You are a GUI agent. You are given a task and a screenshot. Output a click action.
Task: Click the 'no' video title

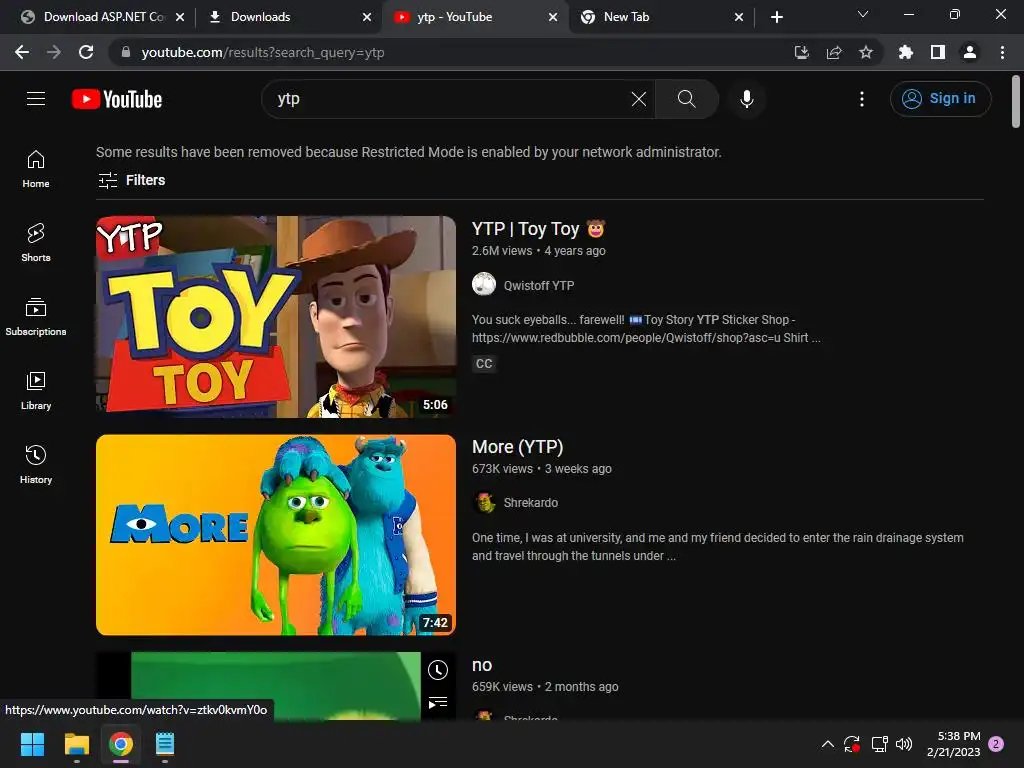(482, 665)
